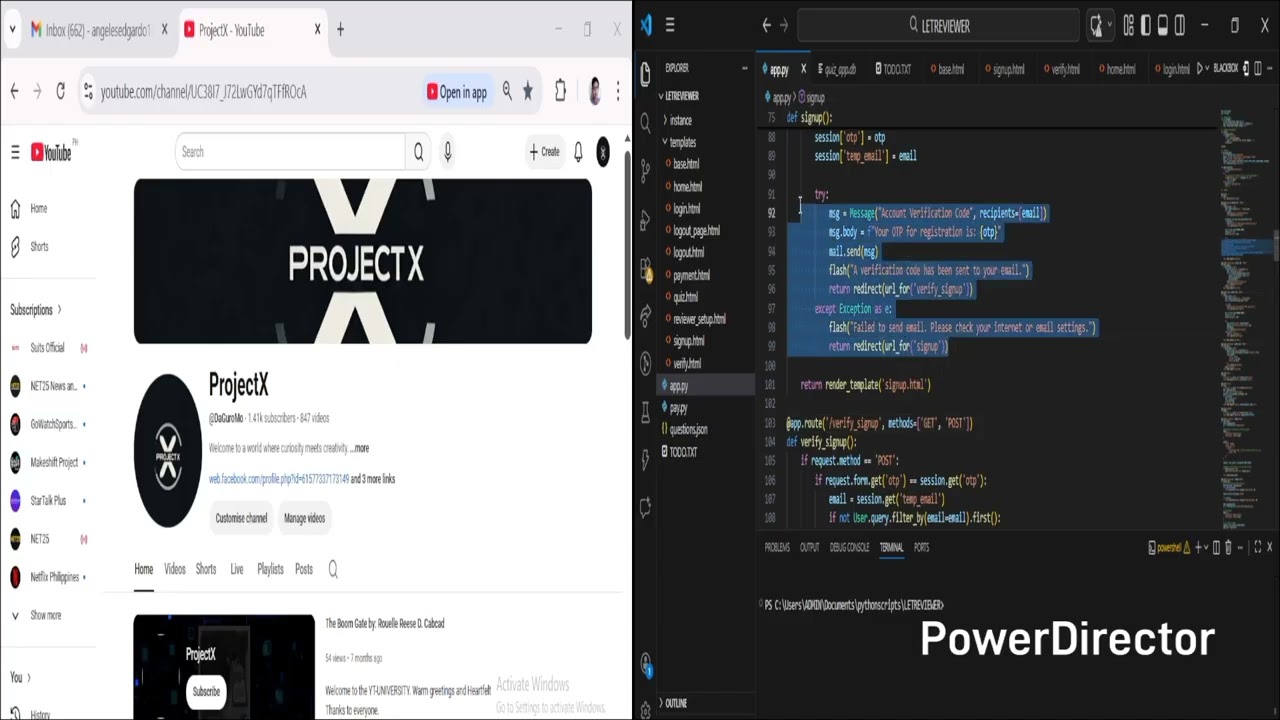Viewport: 1280px width, 720px height.
Task: Click the YouTube Search input field
Action: (x=290, y=152)
